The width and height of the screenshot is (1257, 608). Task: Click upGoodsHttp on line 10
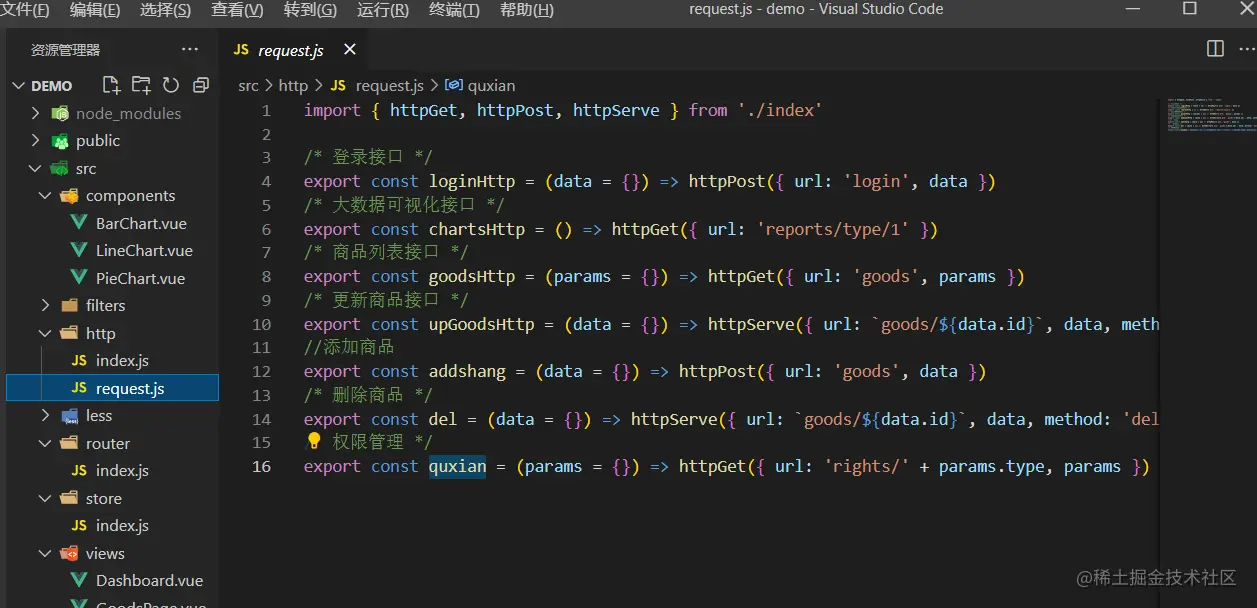[482, 324]
